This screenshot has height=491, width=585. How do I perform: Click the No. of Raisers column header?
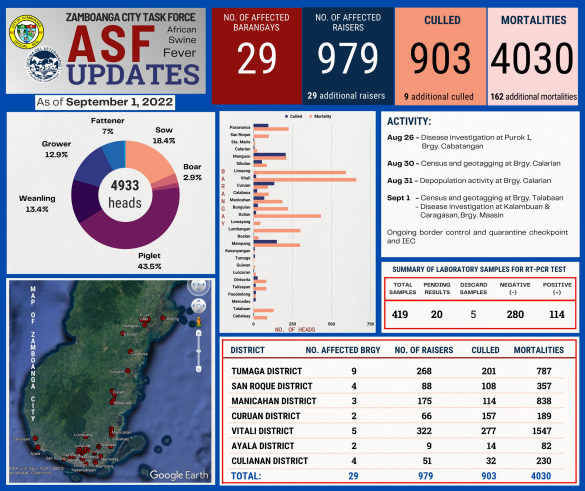pyautogui.click(x=424, y=350)
